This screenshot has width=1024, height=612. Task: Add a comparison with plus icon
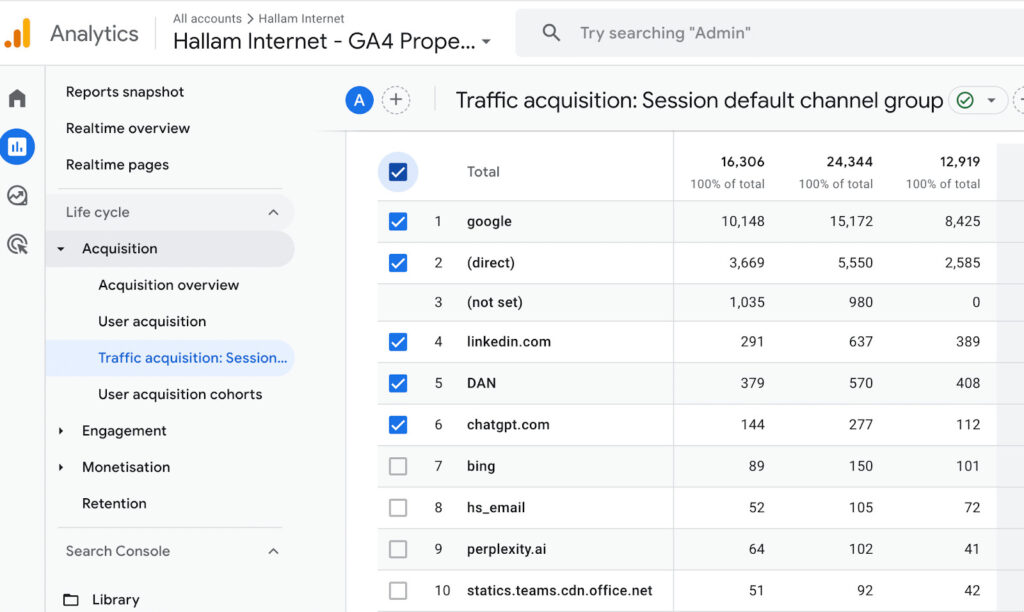click(x=396, y=99)
